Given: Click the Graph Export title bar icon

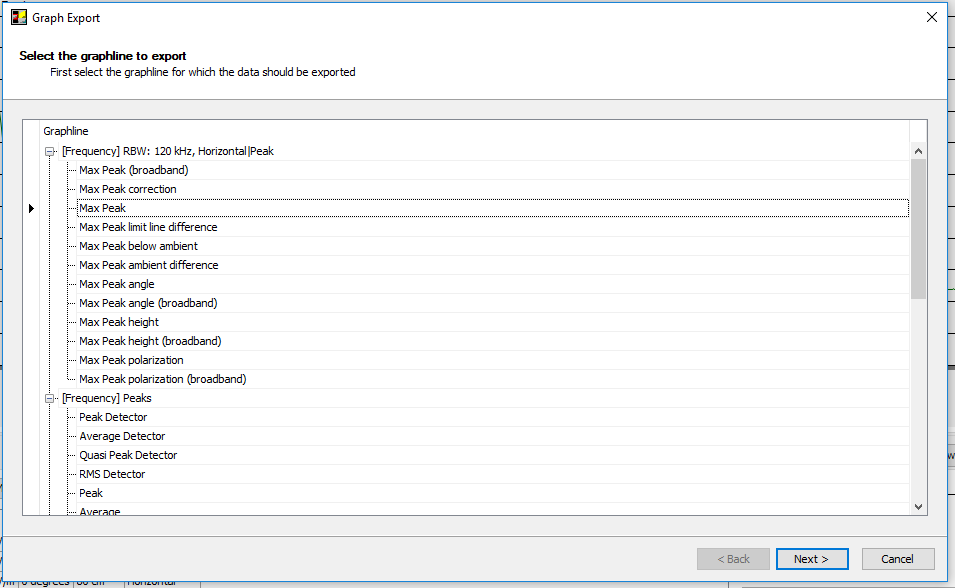Looking at the screenshot, I should [18, 17].
